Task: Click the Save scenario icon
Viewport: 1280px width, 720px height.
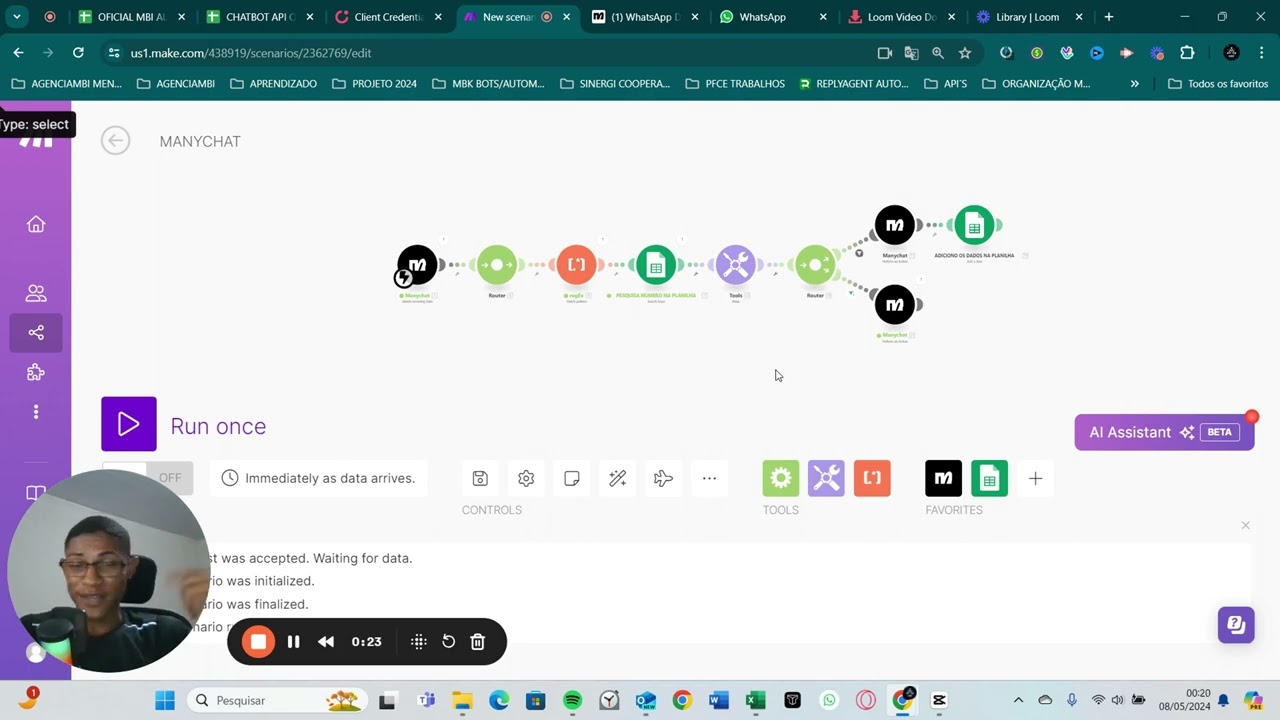Action: (x=480, y=478)
